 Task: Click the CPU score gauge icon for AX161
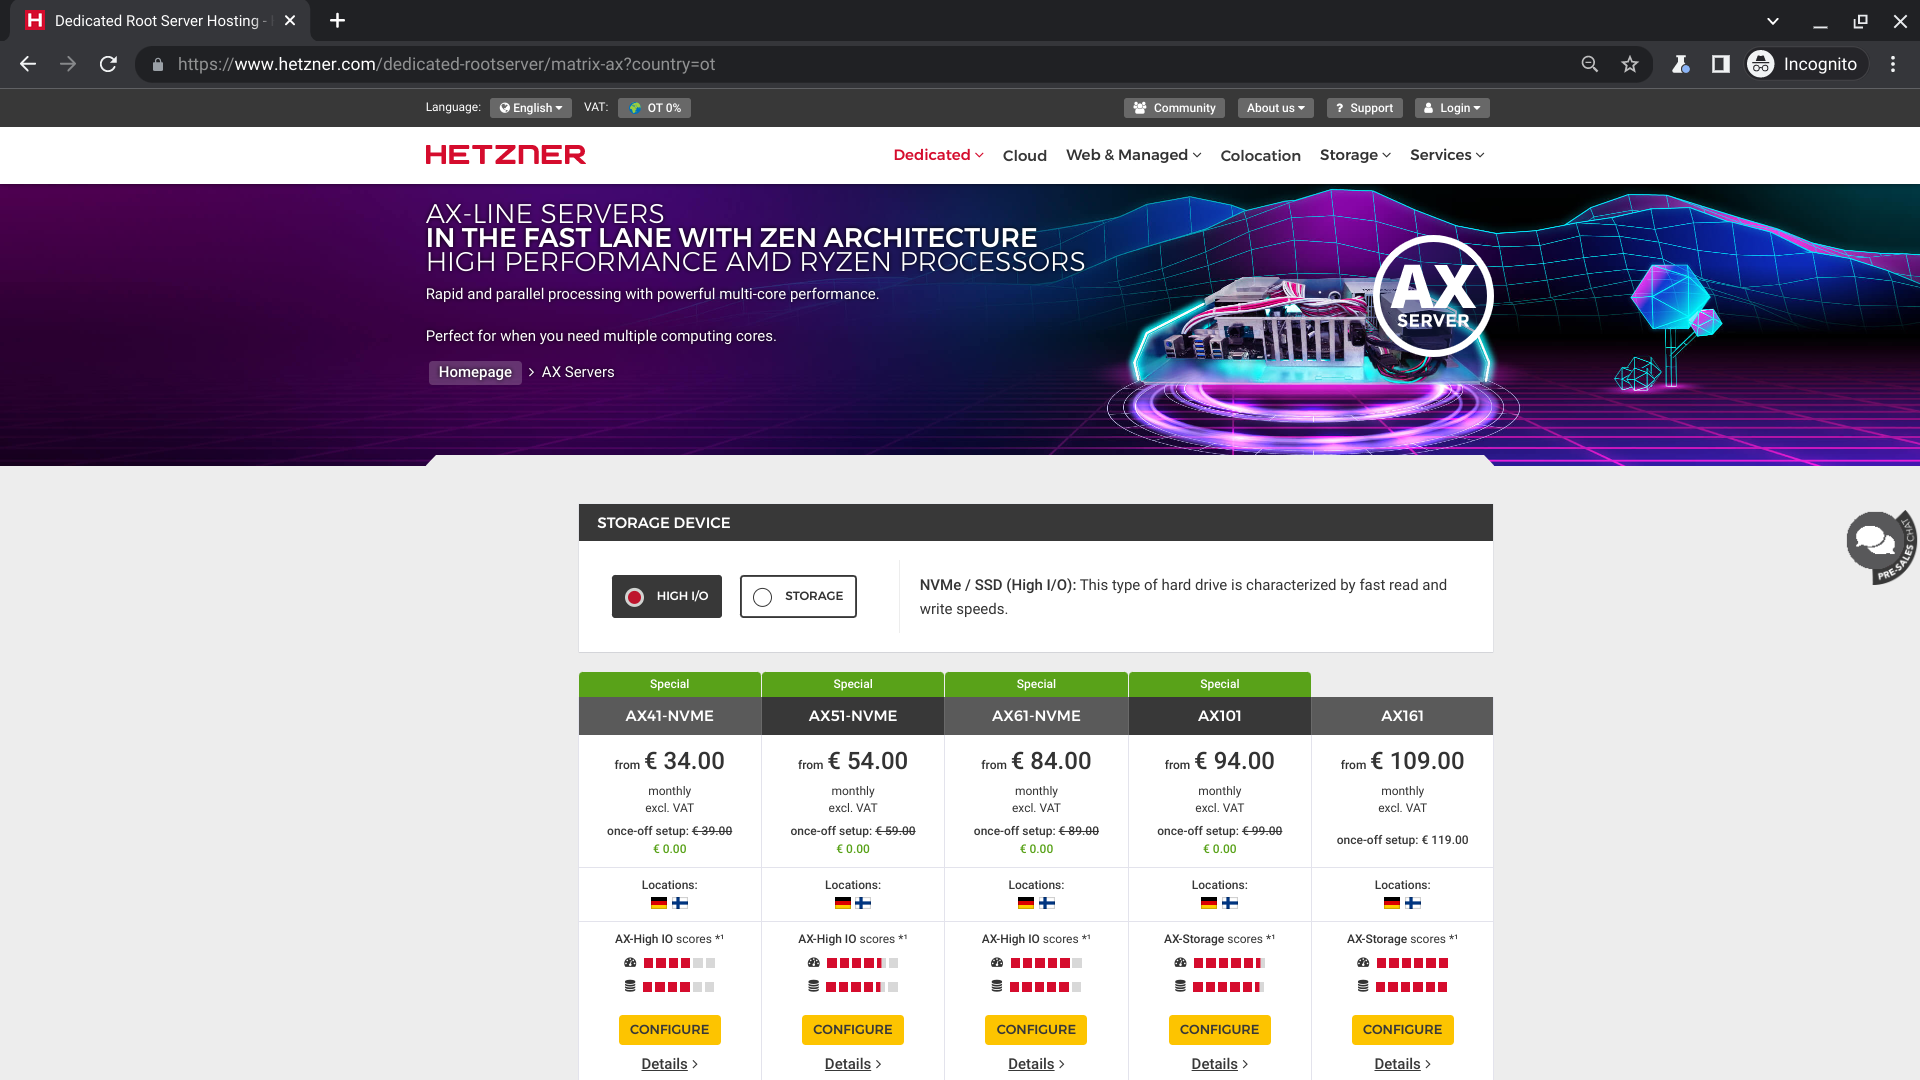tap(1363, 962)
